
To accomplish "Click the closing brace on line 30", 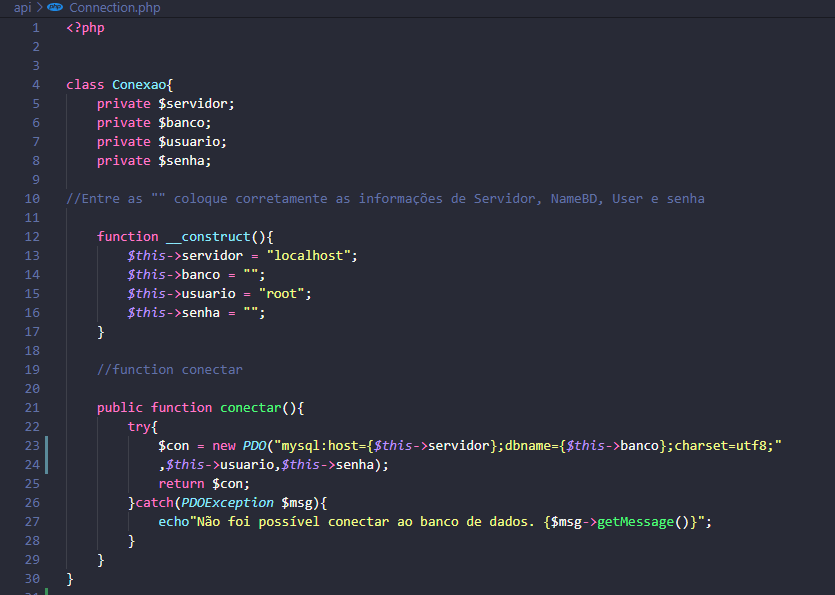I will tap(69, 578).
